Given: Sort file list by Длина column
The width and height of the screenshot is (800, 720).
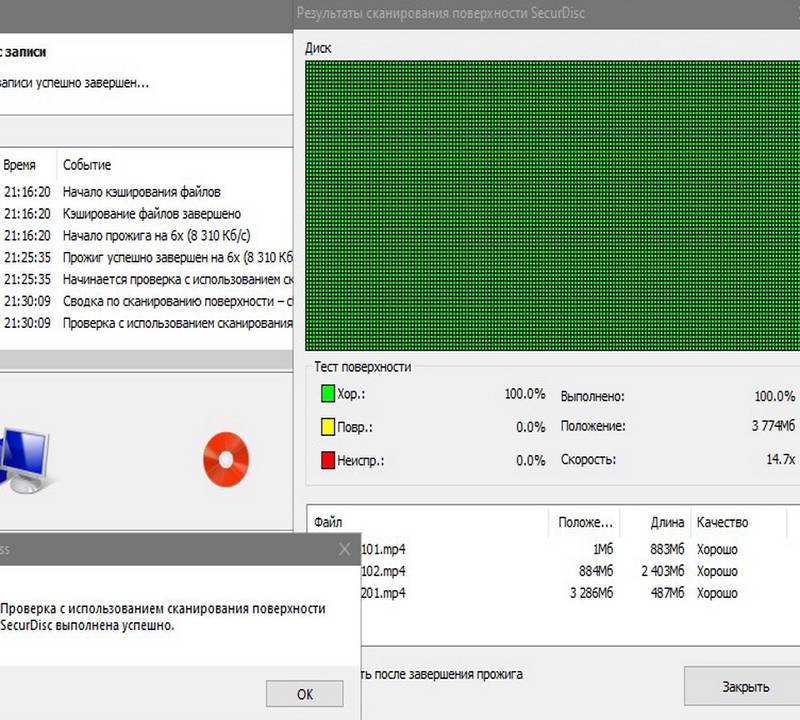Looking at the screenshot, I should [655, 522].
